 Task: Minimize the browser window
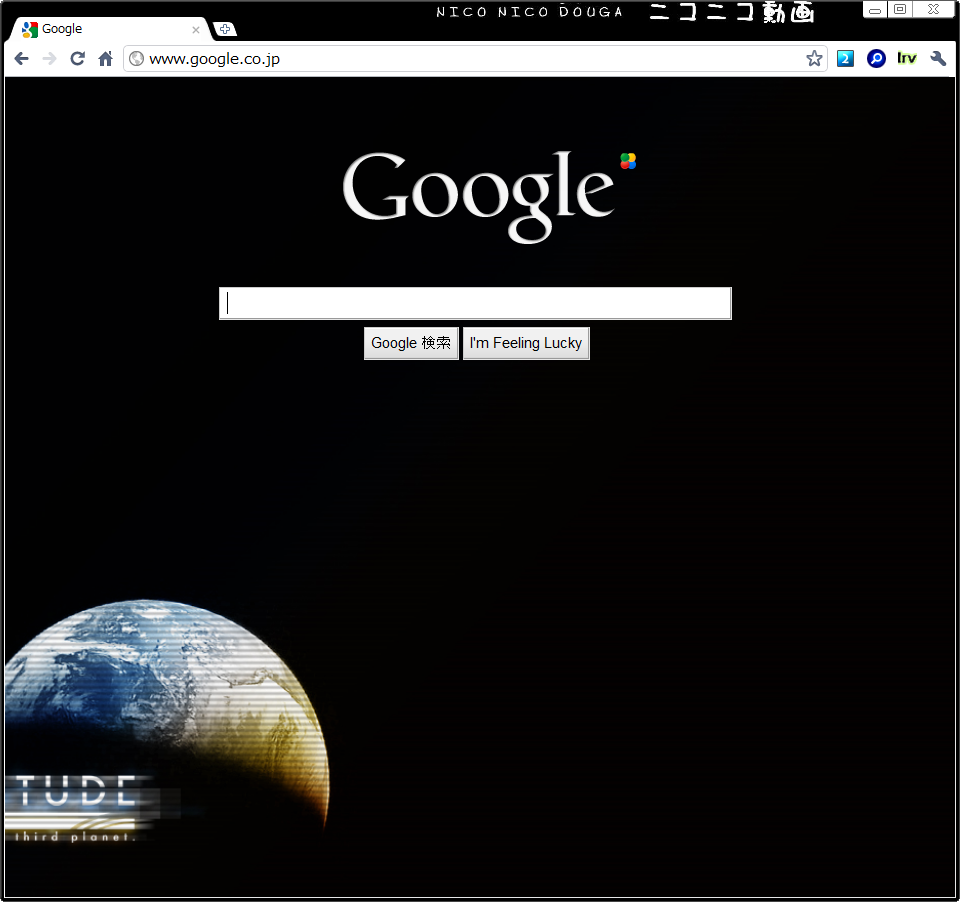(875, 10)
